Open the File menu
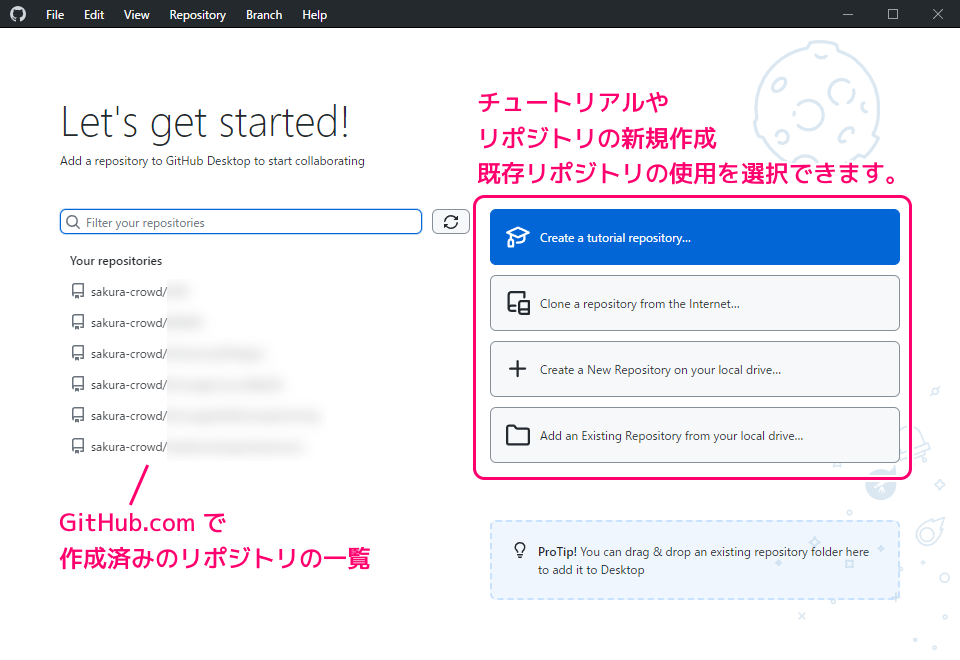The width and height of the screenshot is (960, 660). (54, 15)
